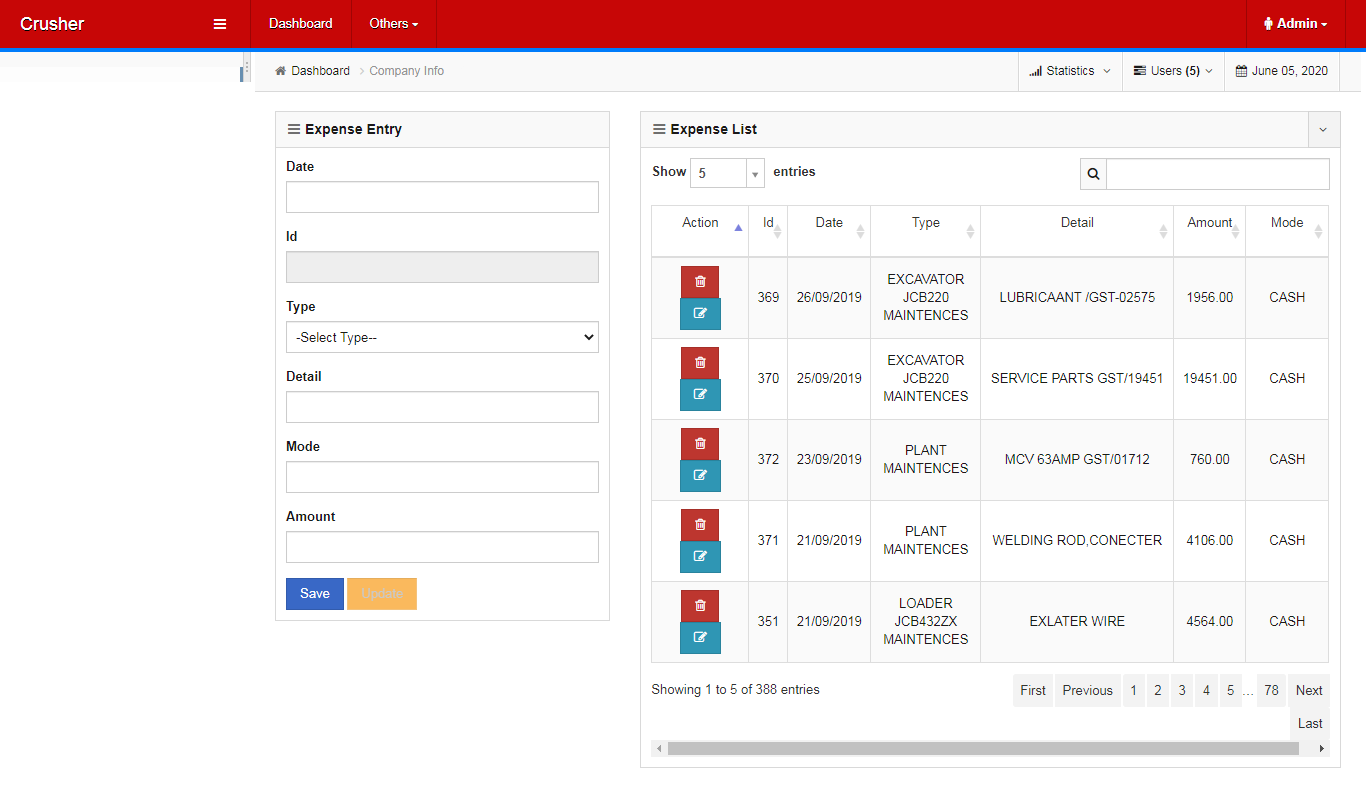This screenshot has width=1366, height=793.
Task: Click the Dashboard breadcrumb link
Action: pyautogui.click(x=321, y=71)
